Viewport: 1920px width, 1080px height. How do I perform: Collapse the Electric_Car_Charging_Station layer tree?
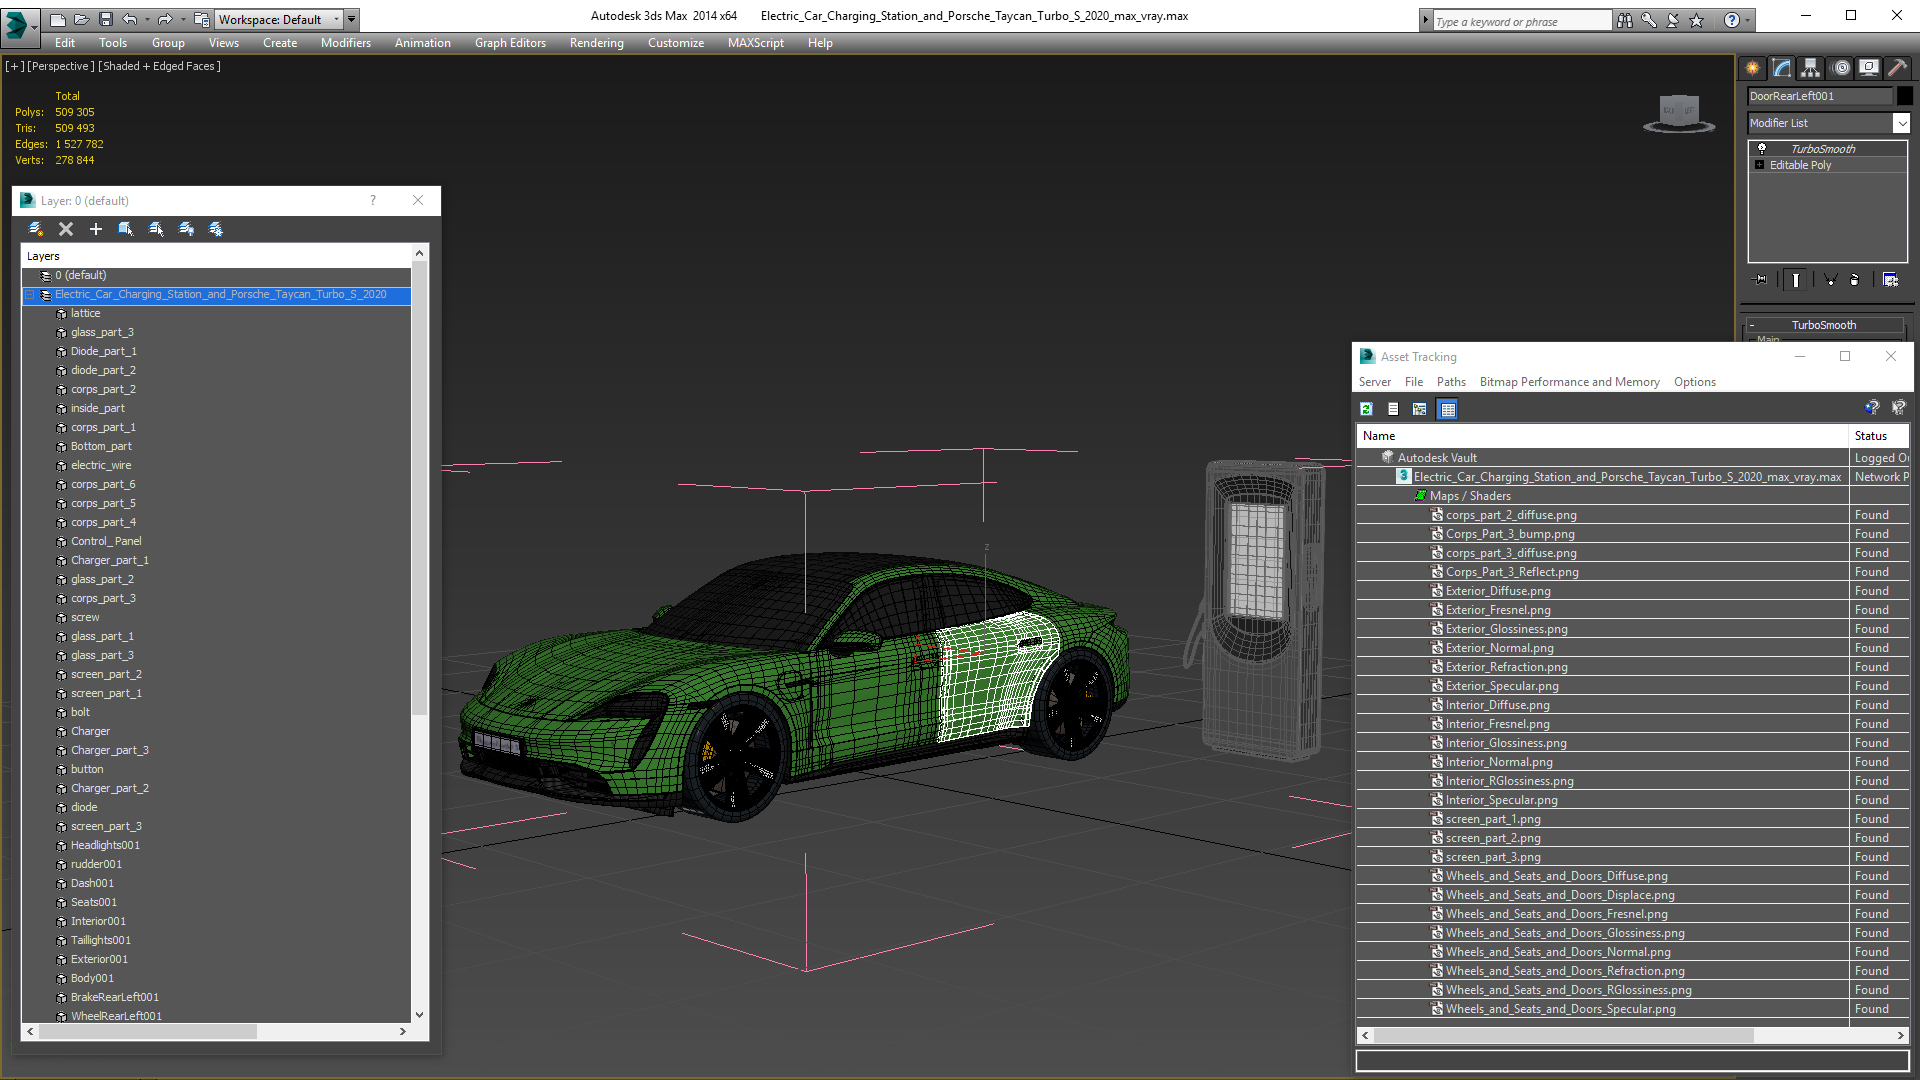click(x=30, y=295)
